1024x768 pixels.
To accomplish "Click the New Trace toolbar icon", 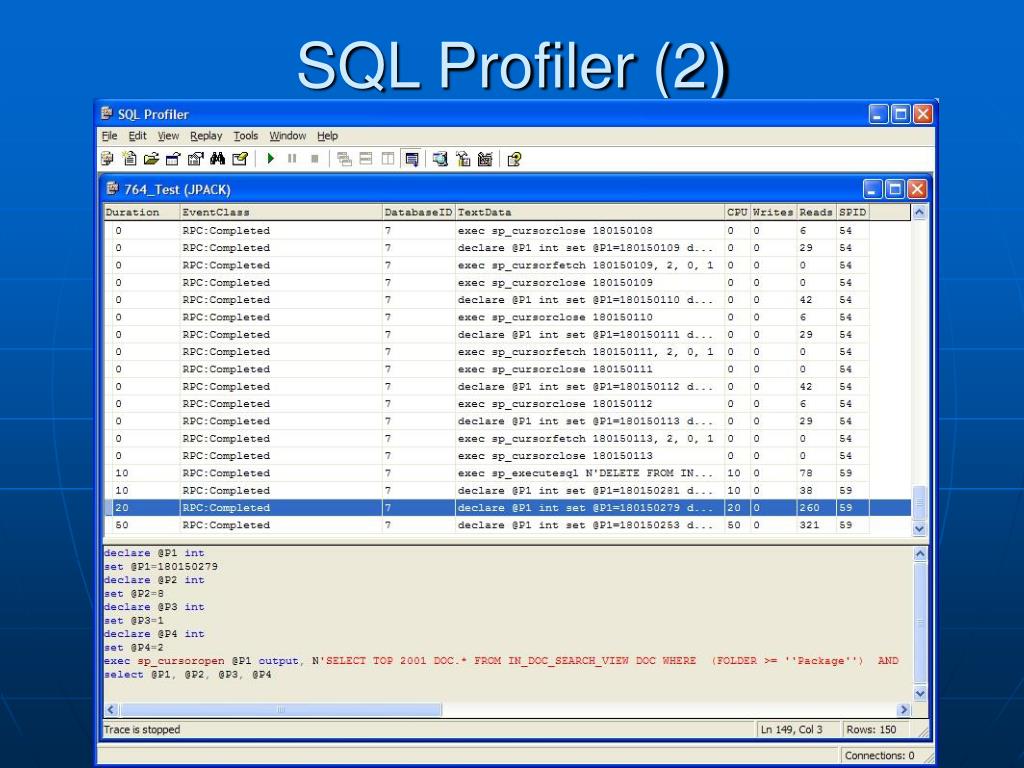I will click(x=108, y=159).
